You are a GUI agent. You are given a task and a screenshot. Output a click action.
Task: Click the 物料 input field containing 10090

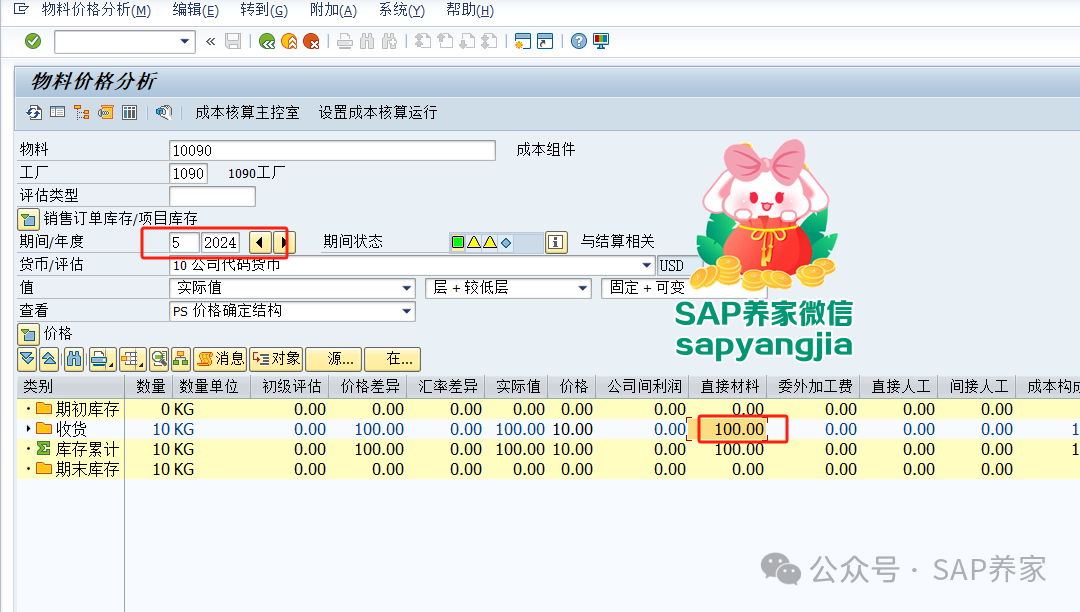coord(332,151)
